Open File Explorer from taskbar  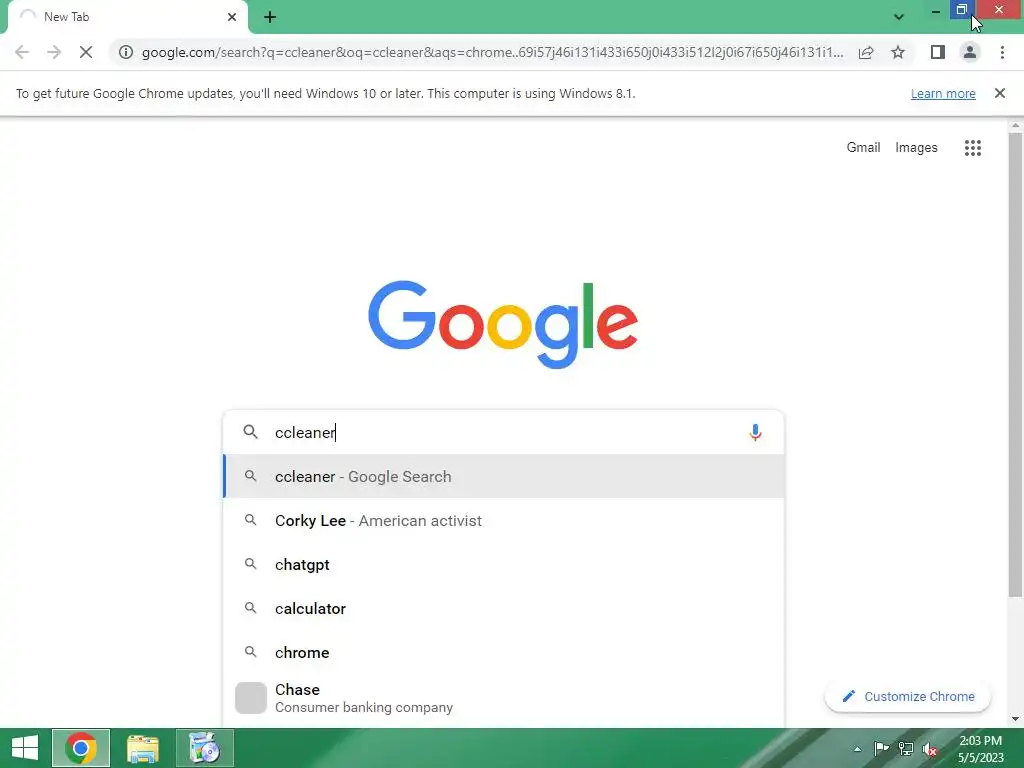pyautogui.click(x=142, y=748)
